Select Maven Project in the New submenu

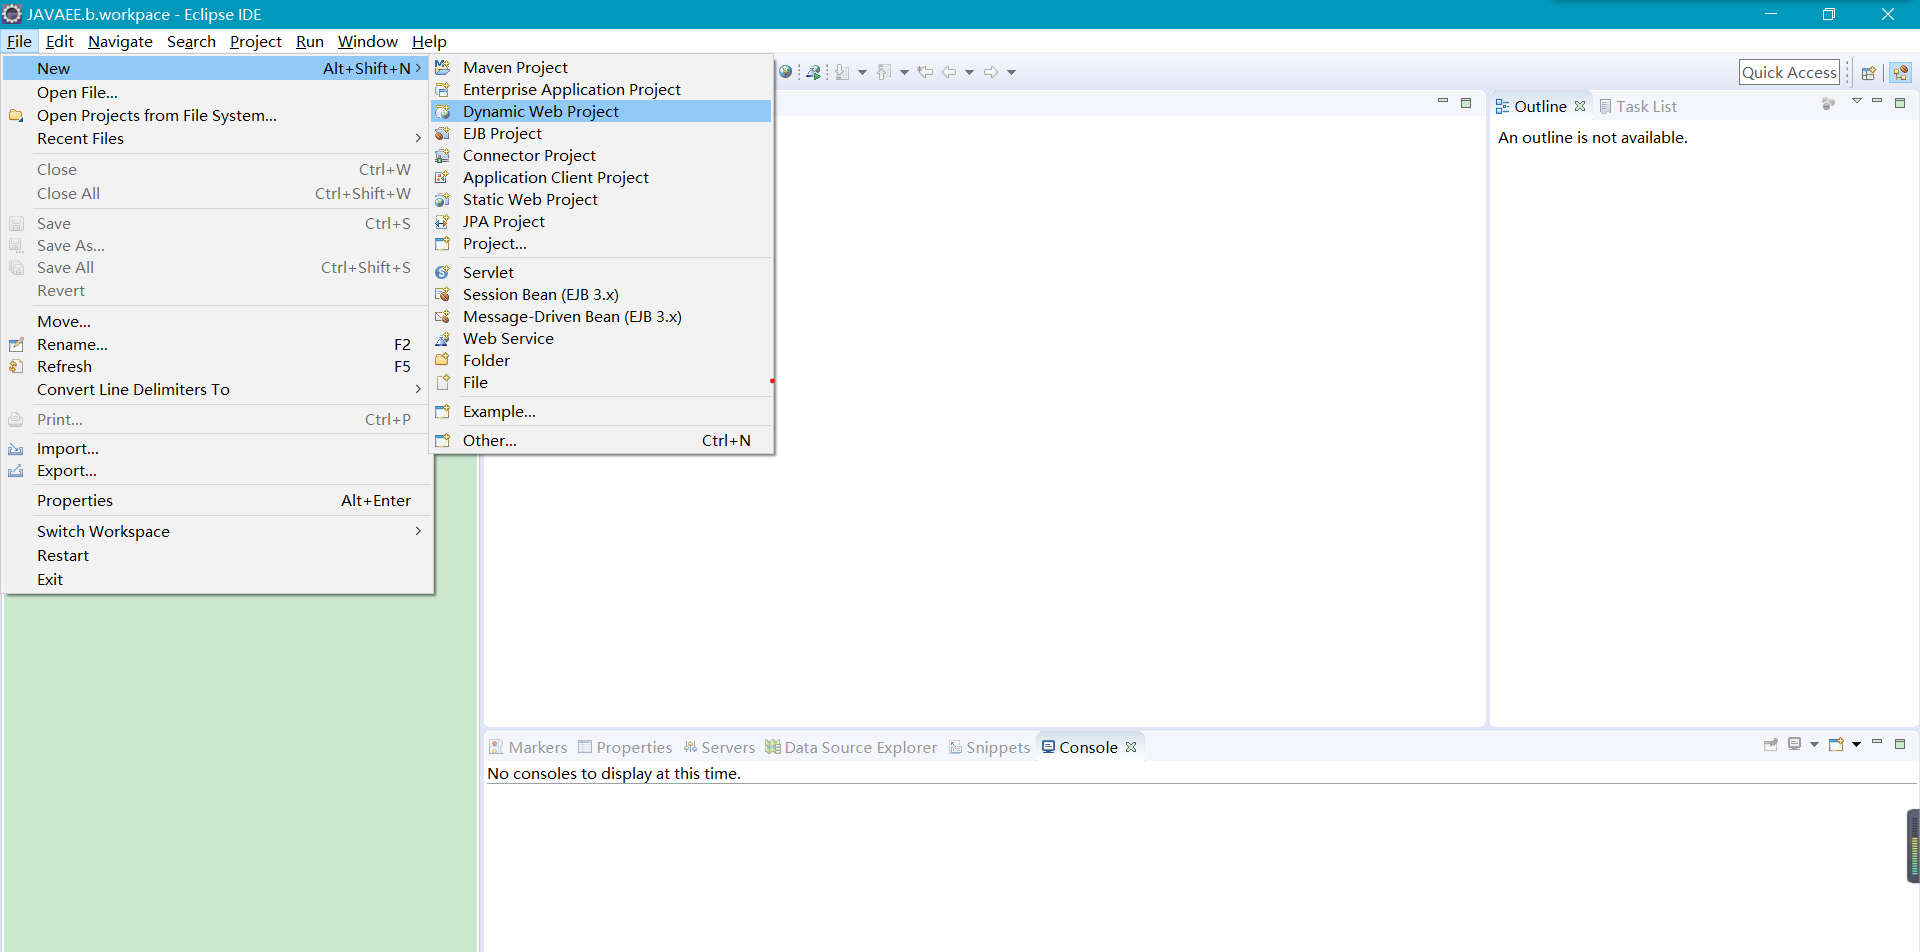pyautogui.click(x=601, y=68)
